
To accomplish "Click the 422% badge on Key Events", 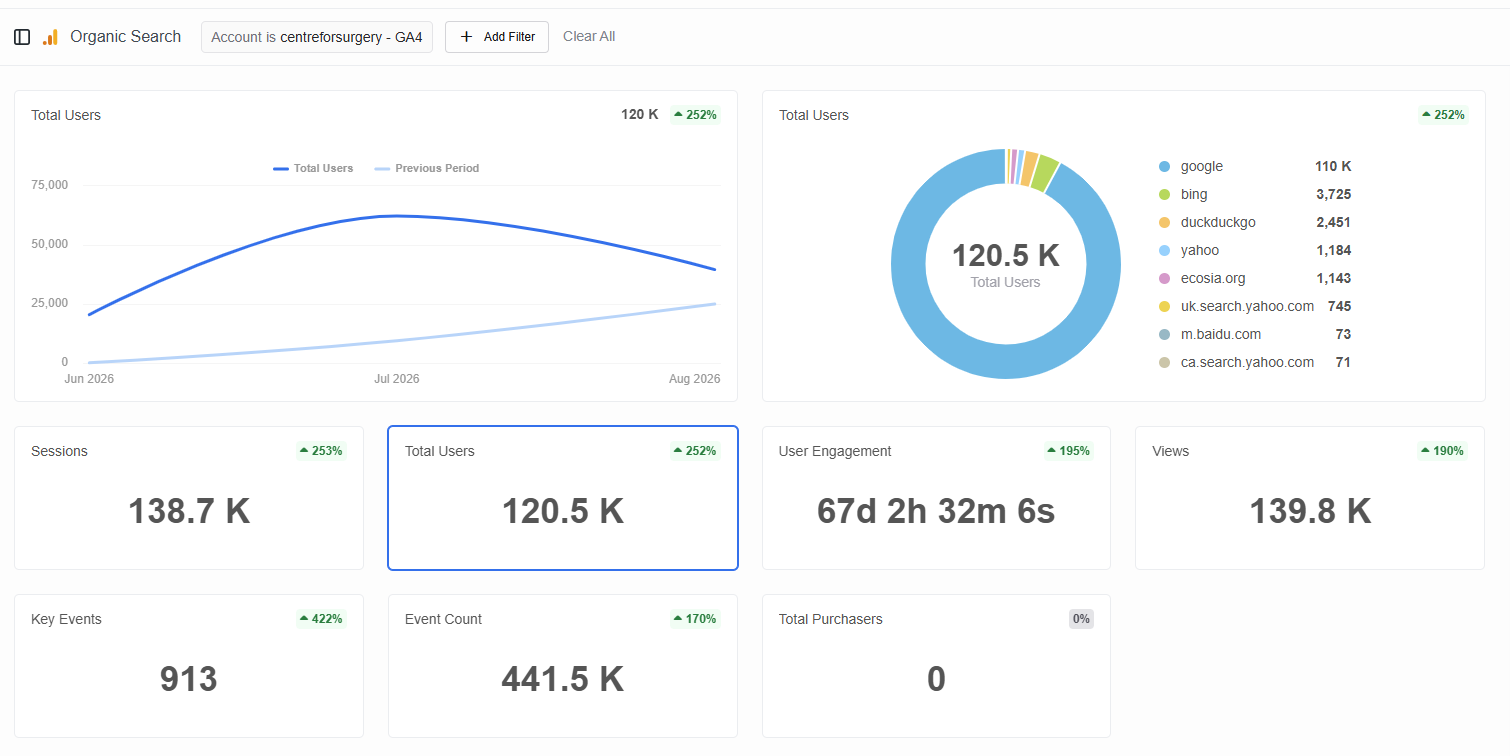I will point(321,619).
